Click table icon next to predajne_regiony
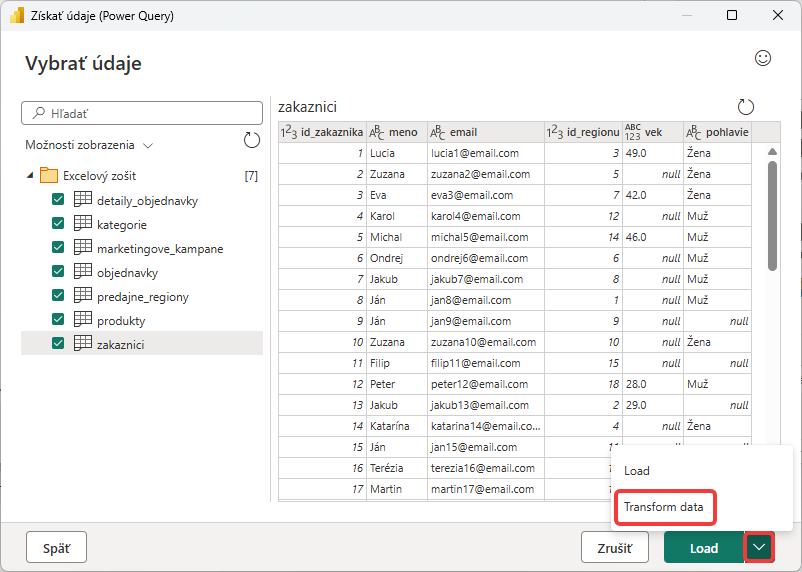 (x=83, y=295)
